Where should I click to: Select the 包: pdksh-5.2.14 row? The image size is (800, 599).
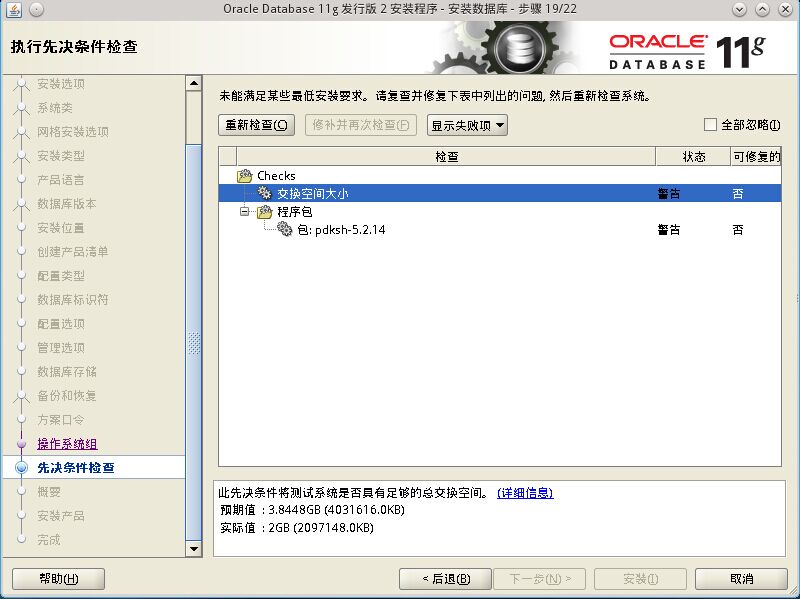(499, 230)
